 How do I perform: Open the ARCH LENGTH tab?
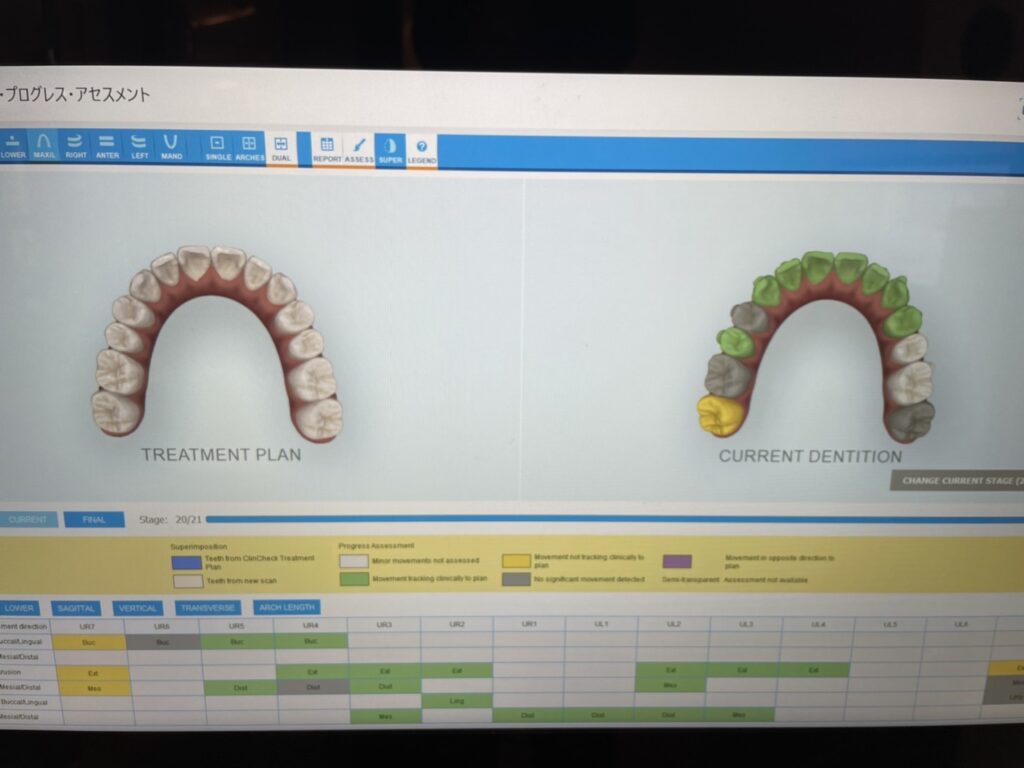[x=287, y=607]
